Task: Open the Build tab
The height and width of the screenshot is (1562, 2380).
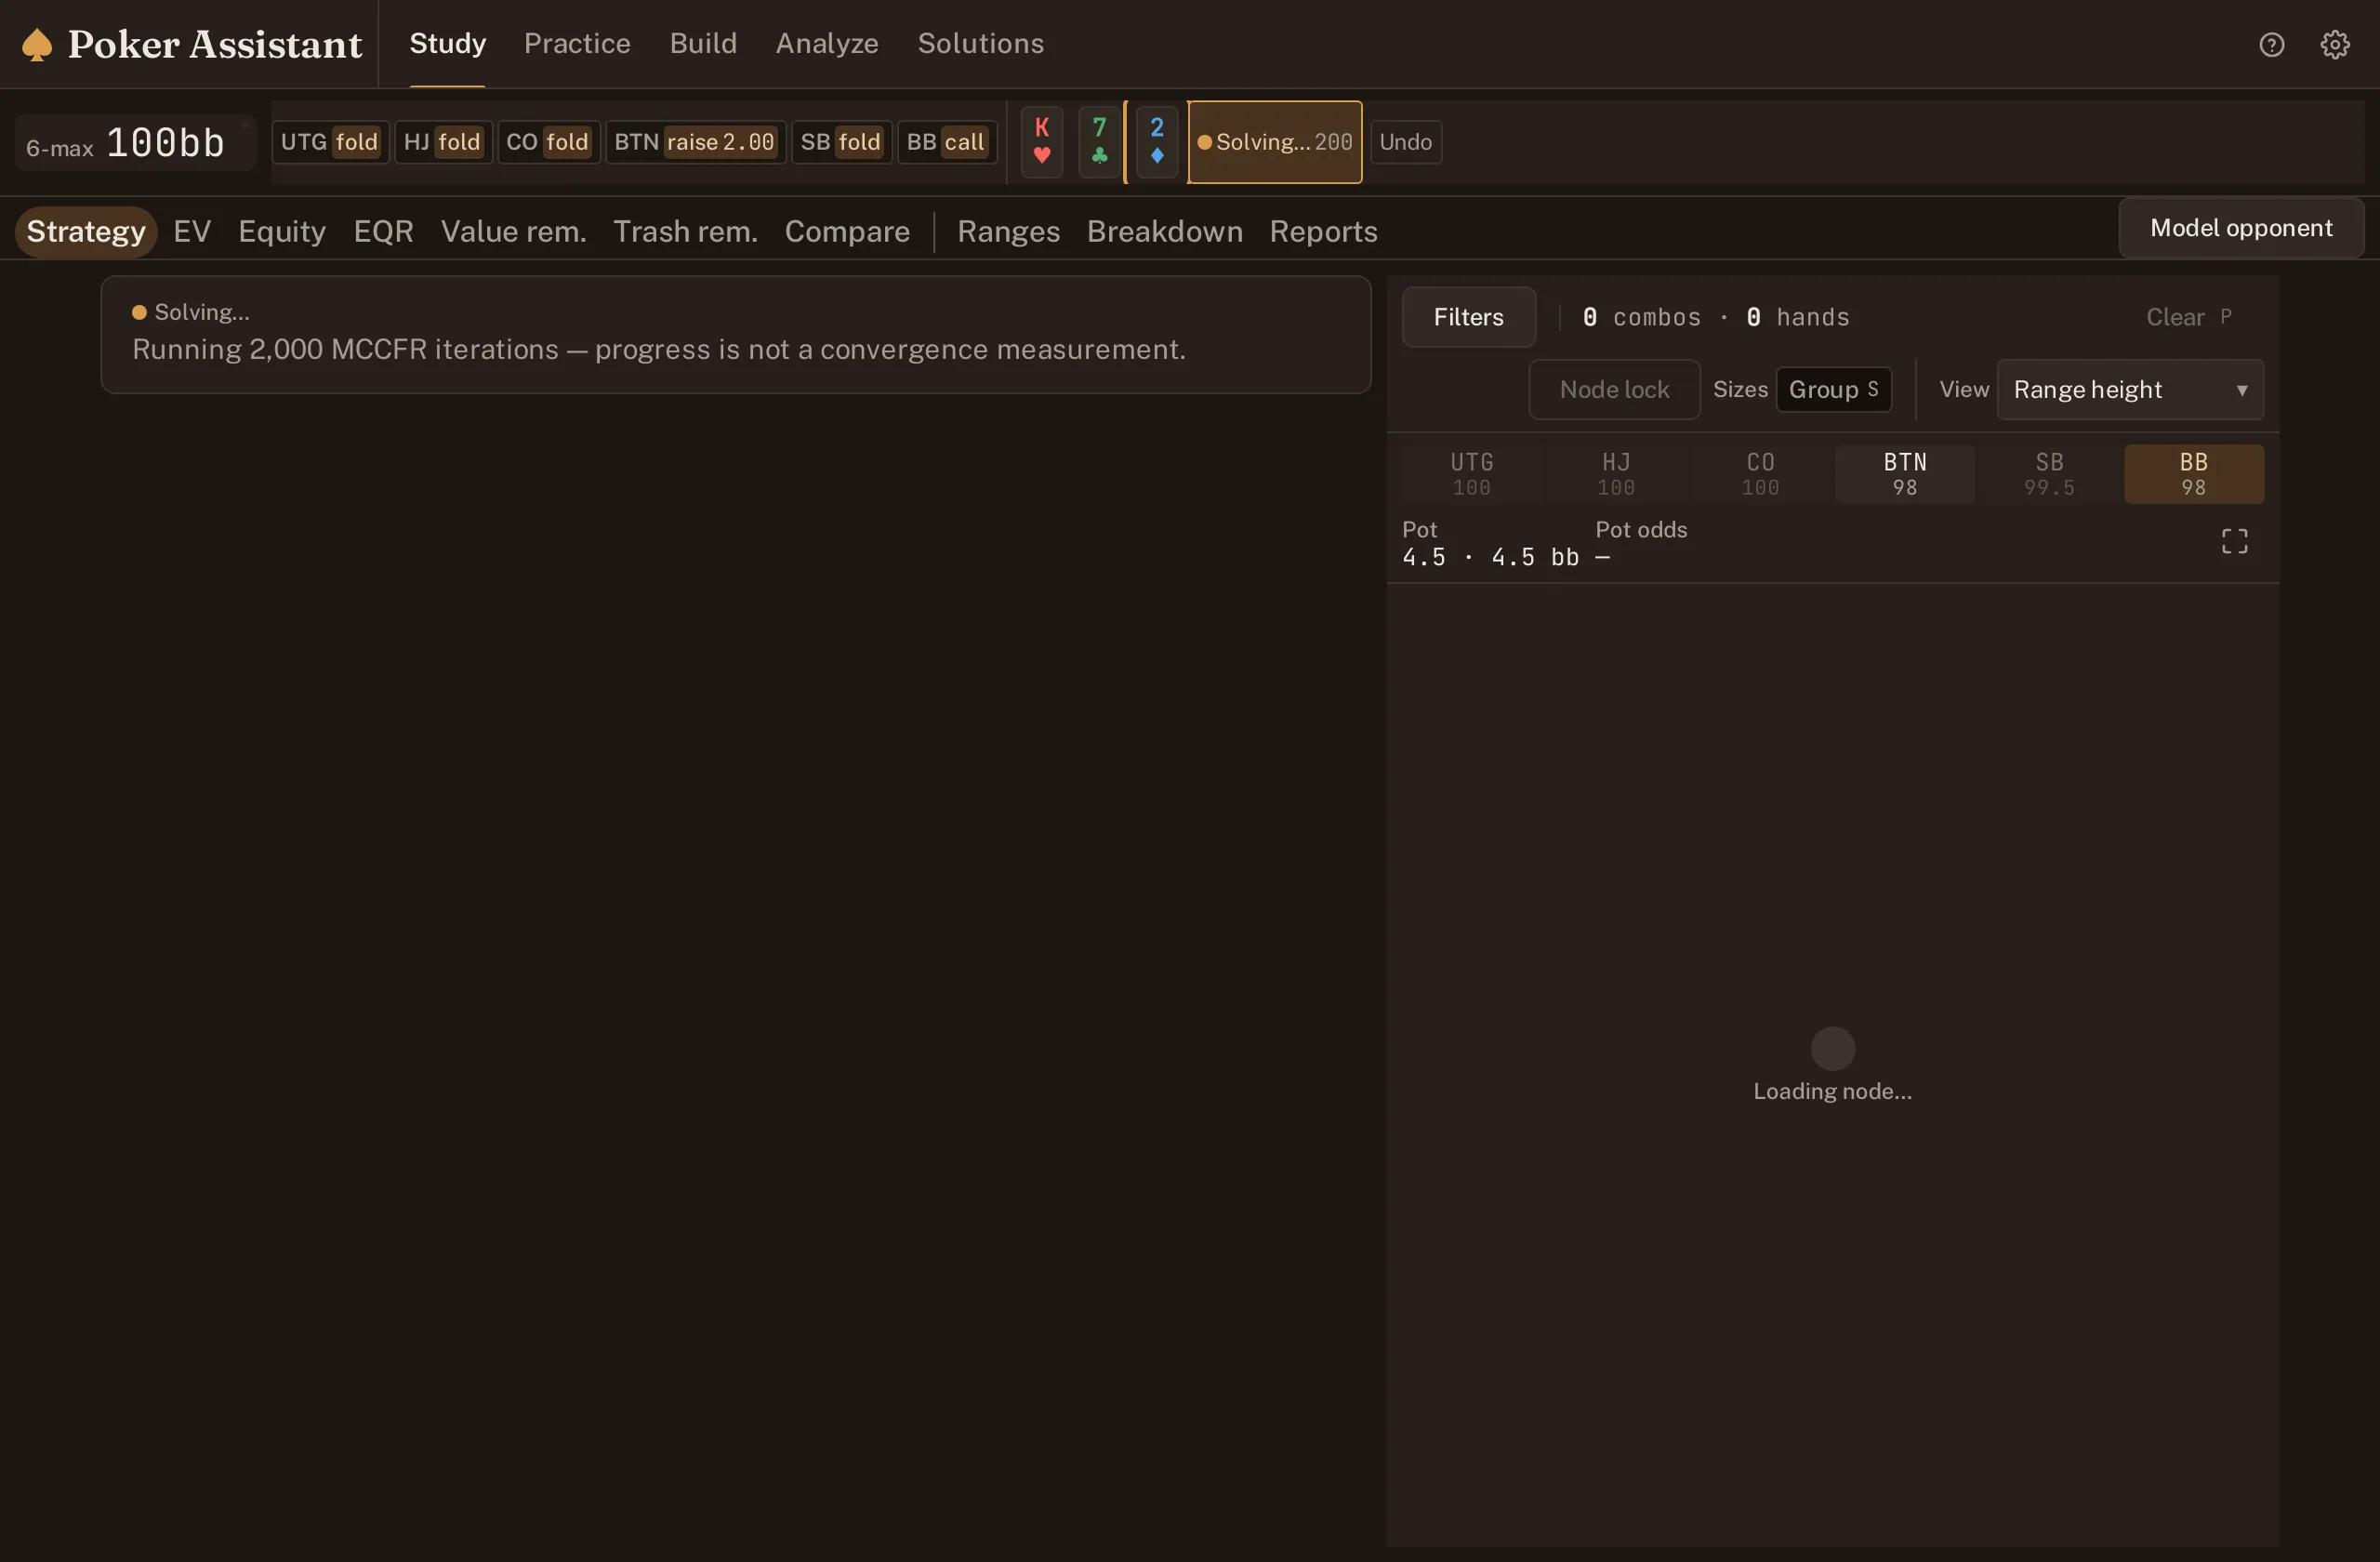Action: coord(703,44)
